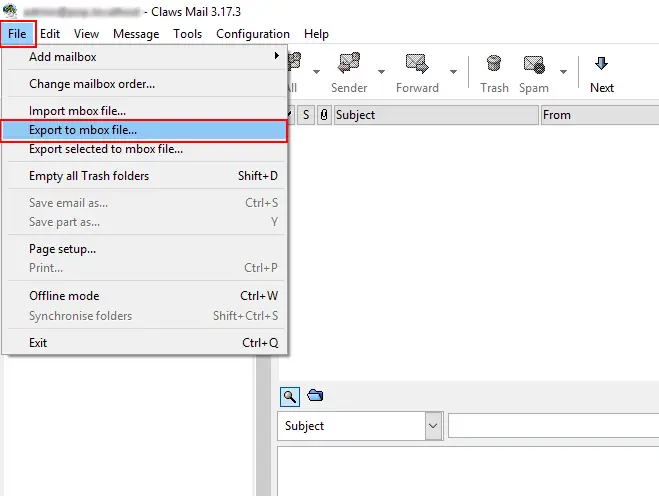Image resolution: width=659 pixels, height=496 pixels.
Task: Click the Forward message toolbar icon
Action: coord(417,63)
